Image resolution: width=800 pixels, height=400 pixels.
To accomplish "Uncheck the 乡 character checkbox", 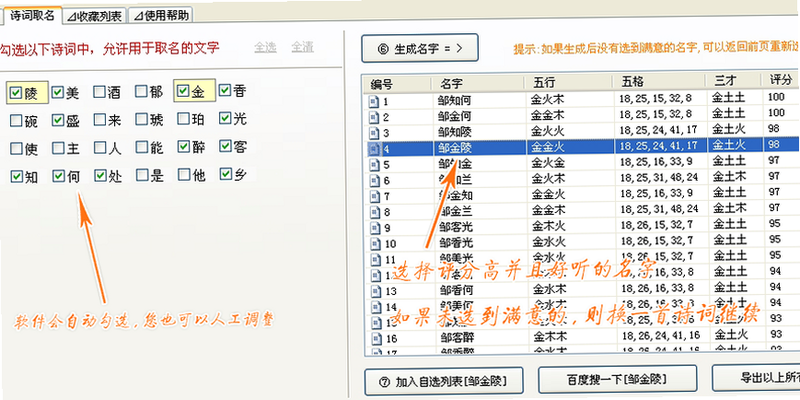I will 226,174.
